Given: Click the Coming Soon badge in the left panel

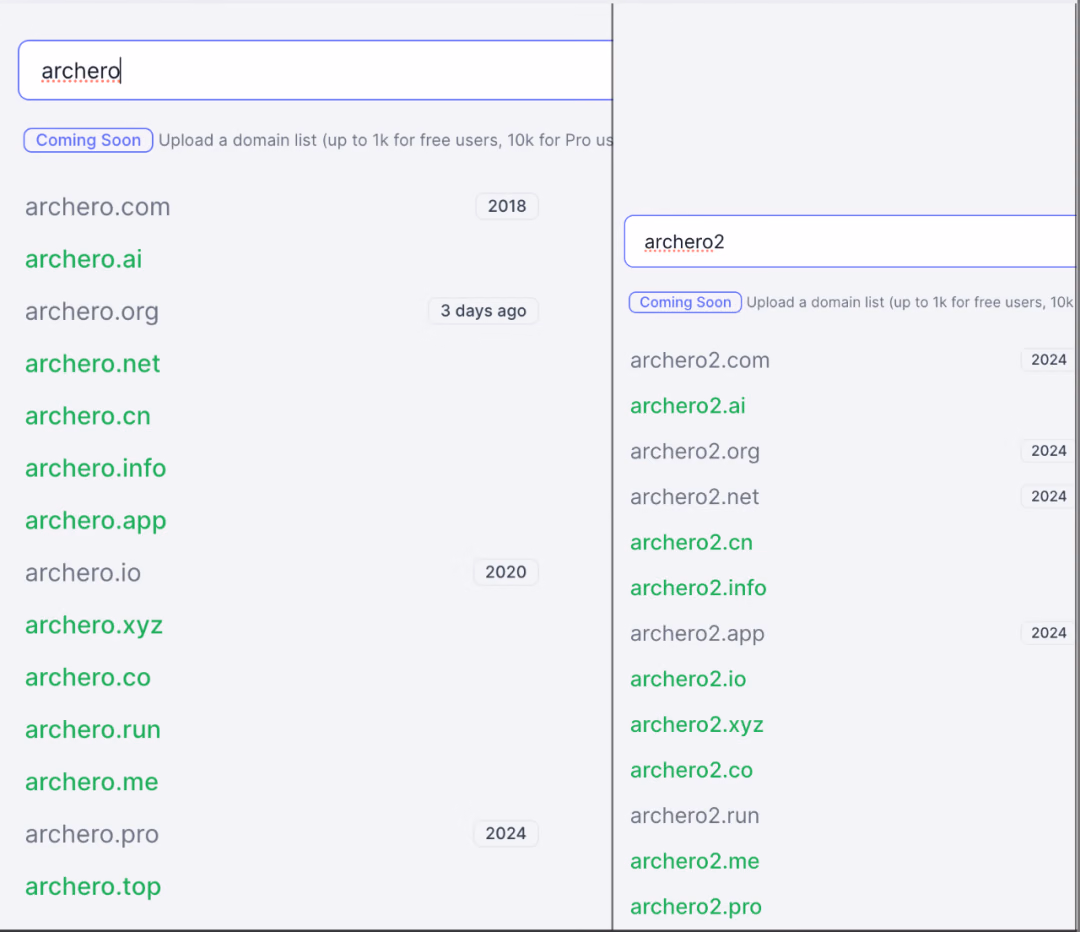Looking at the screenshot, I should (x=88, y=140).
